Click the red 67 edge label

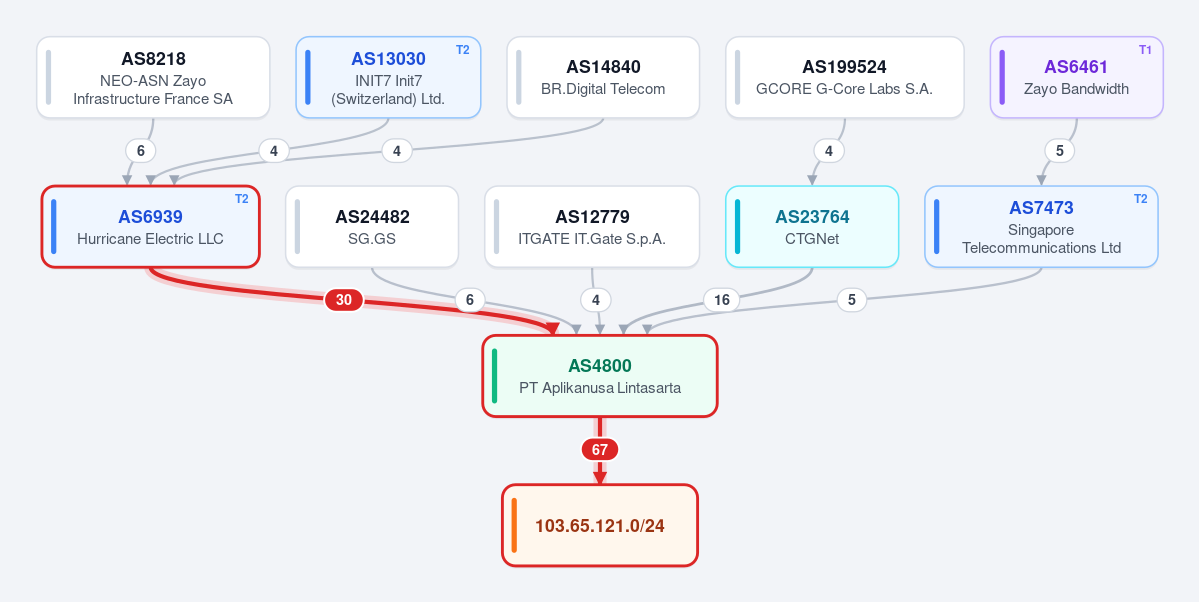600,450
